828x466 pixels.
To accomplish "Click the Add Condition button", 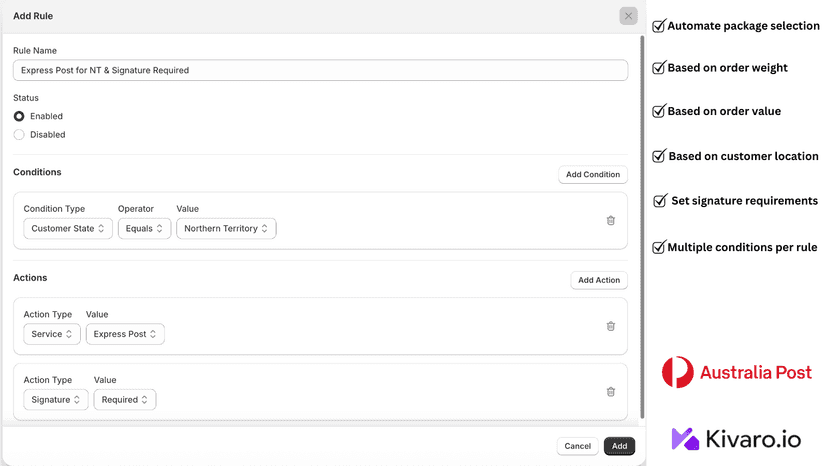I will pyautogui.click(x=592, y=174).
